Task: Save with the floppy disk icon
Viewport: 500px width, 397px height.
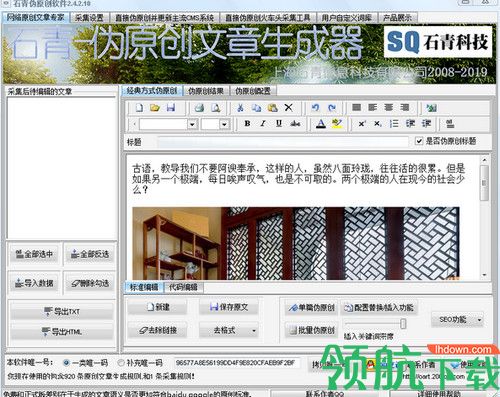Action: [x=171, y=108]
